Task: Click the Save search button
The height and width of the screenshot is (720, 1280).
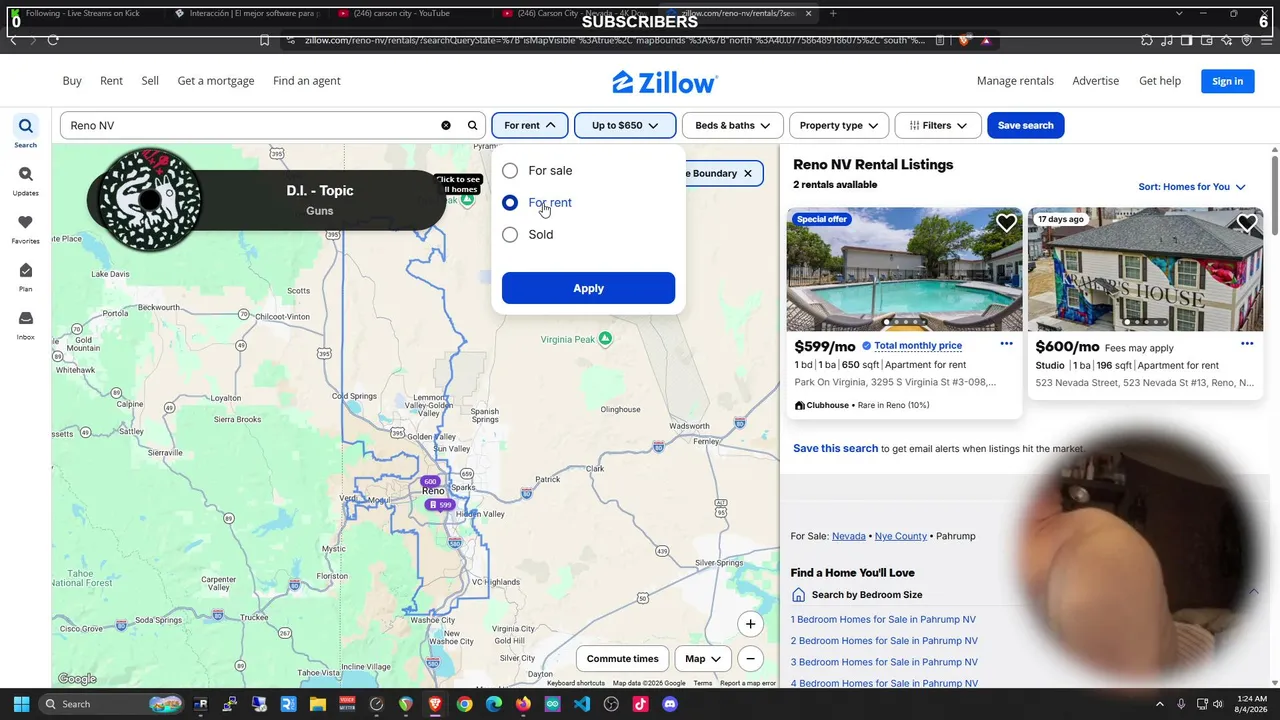Action: point(1025,125)
